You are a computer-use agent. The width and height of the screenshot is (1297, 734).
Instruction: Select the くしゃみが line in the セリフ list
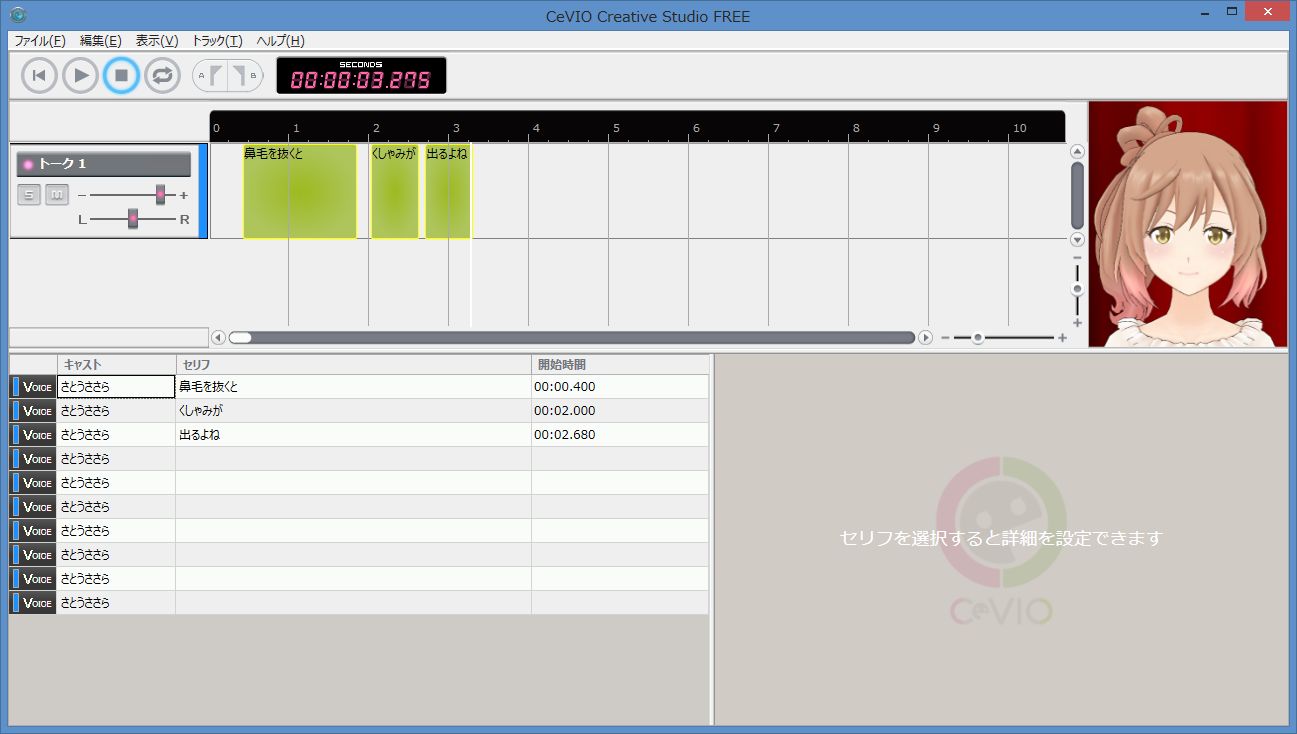354,411
